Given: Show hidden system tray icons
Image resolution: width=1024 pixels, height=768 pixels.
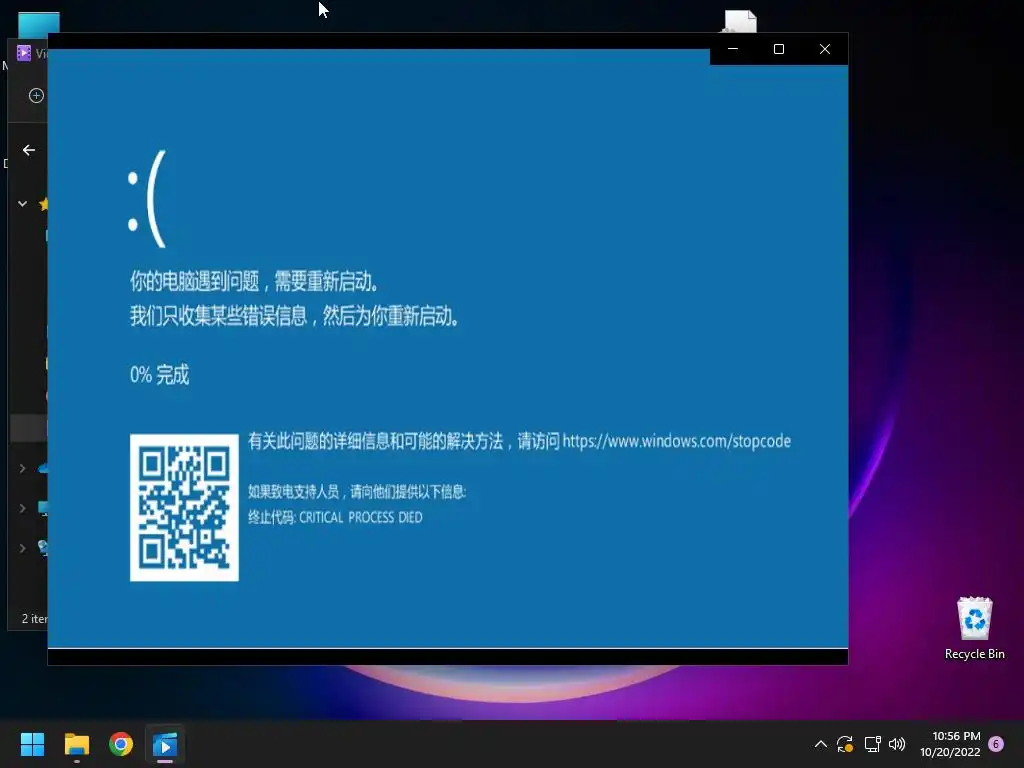Looking at the screenshot, I should click(x=821, y=744).
